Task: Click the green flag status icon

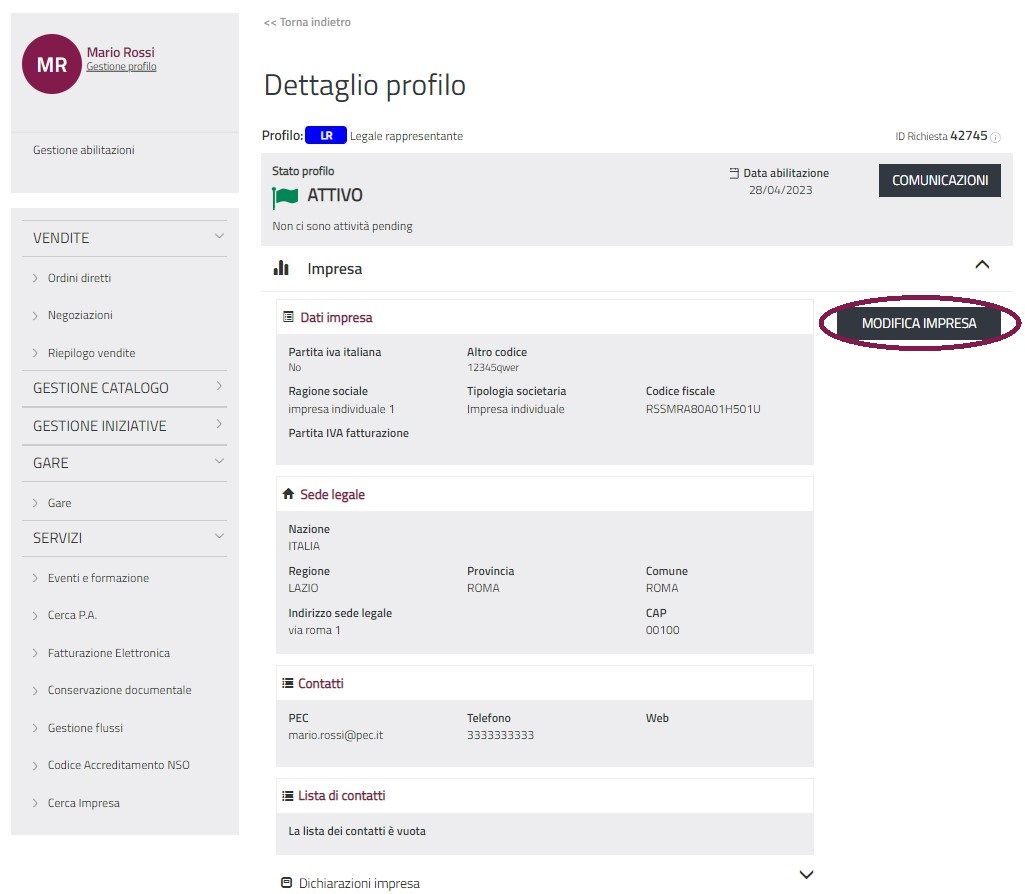Action: click(285, 196)
